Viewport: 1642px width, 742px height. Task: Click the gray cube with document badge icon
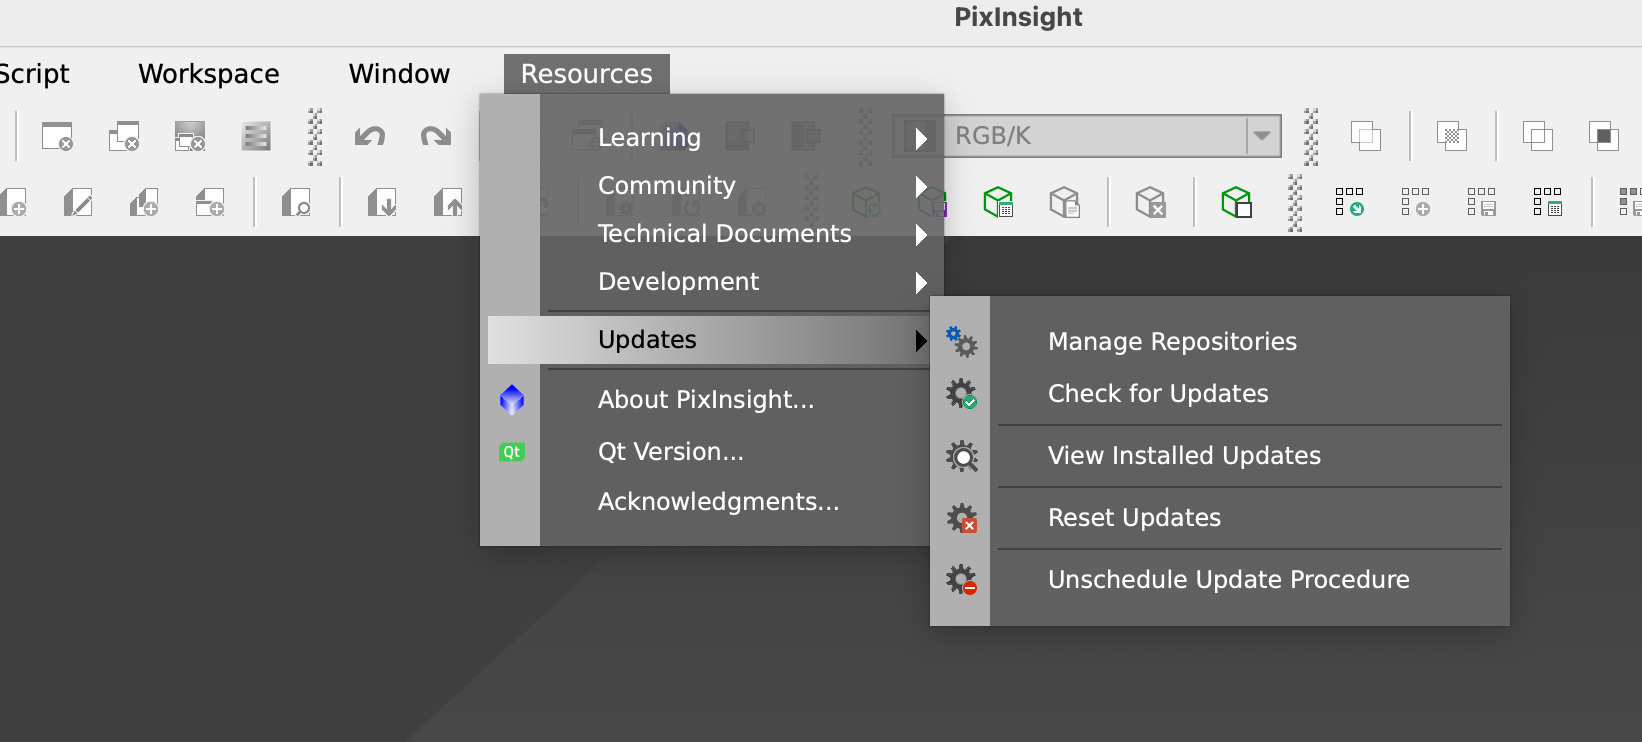(1064, 202)
